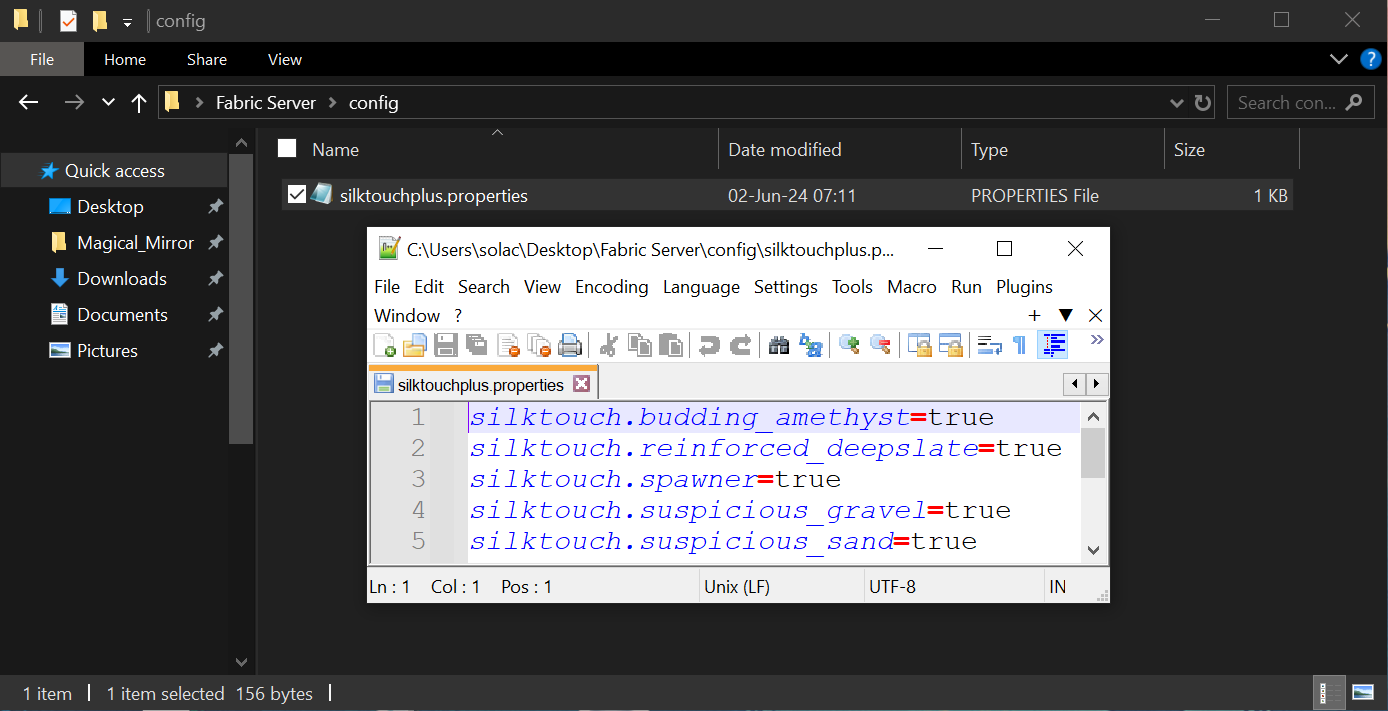Click the Synchronize Horizontal Scrolling icon
The image size is (1388, 711).
[x=950, y=345]
